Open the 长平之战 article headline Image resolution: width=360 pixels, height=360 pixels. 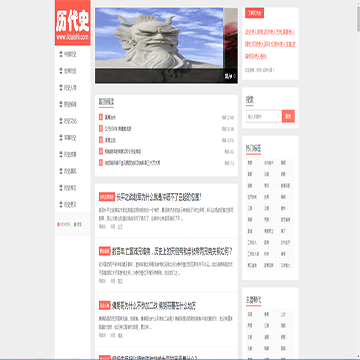(x=159, y=197)
